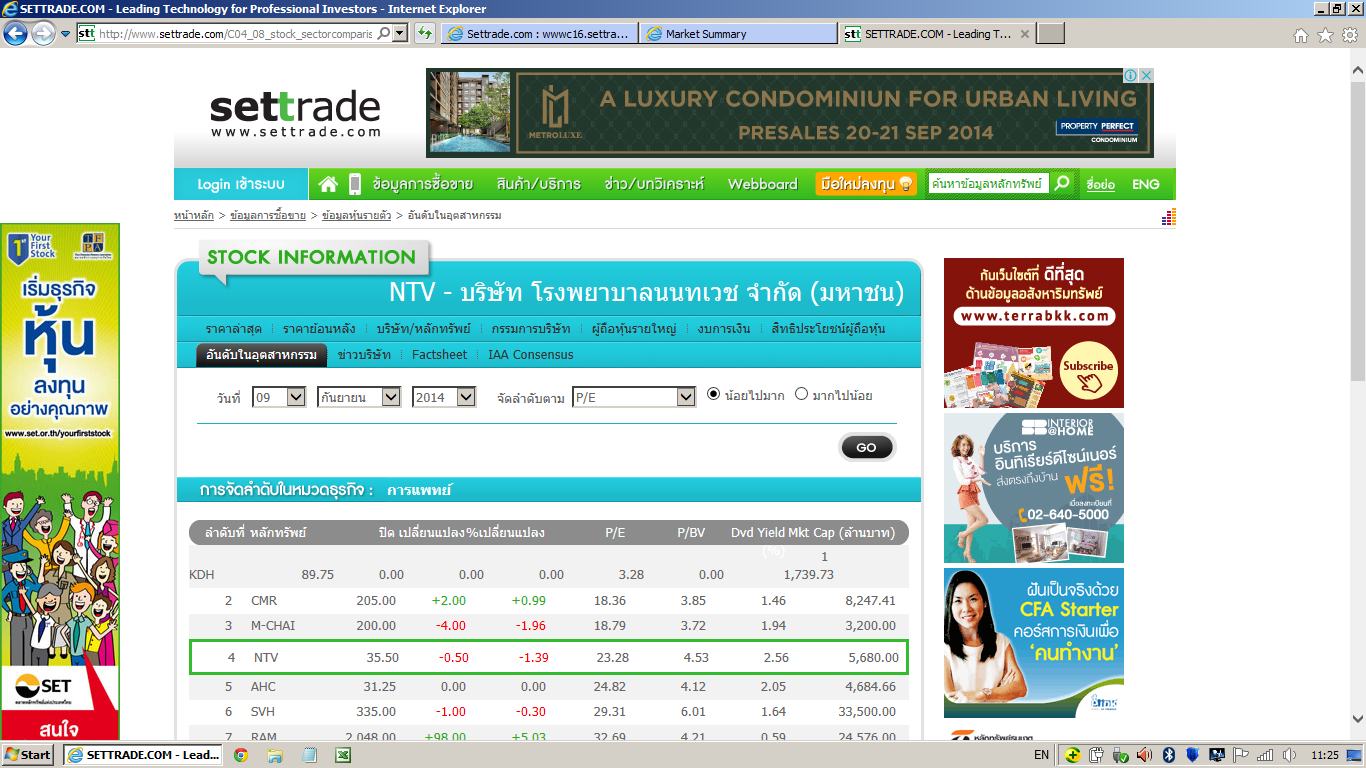Viewport: 1366px width, 768px height.
Task: Open งบการเงิน tab
Action: pyautogui.click(x=724, y=329)
